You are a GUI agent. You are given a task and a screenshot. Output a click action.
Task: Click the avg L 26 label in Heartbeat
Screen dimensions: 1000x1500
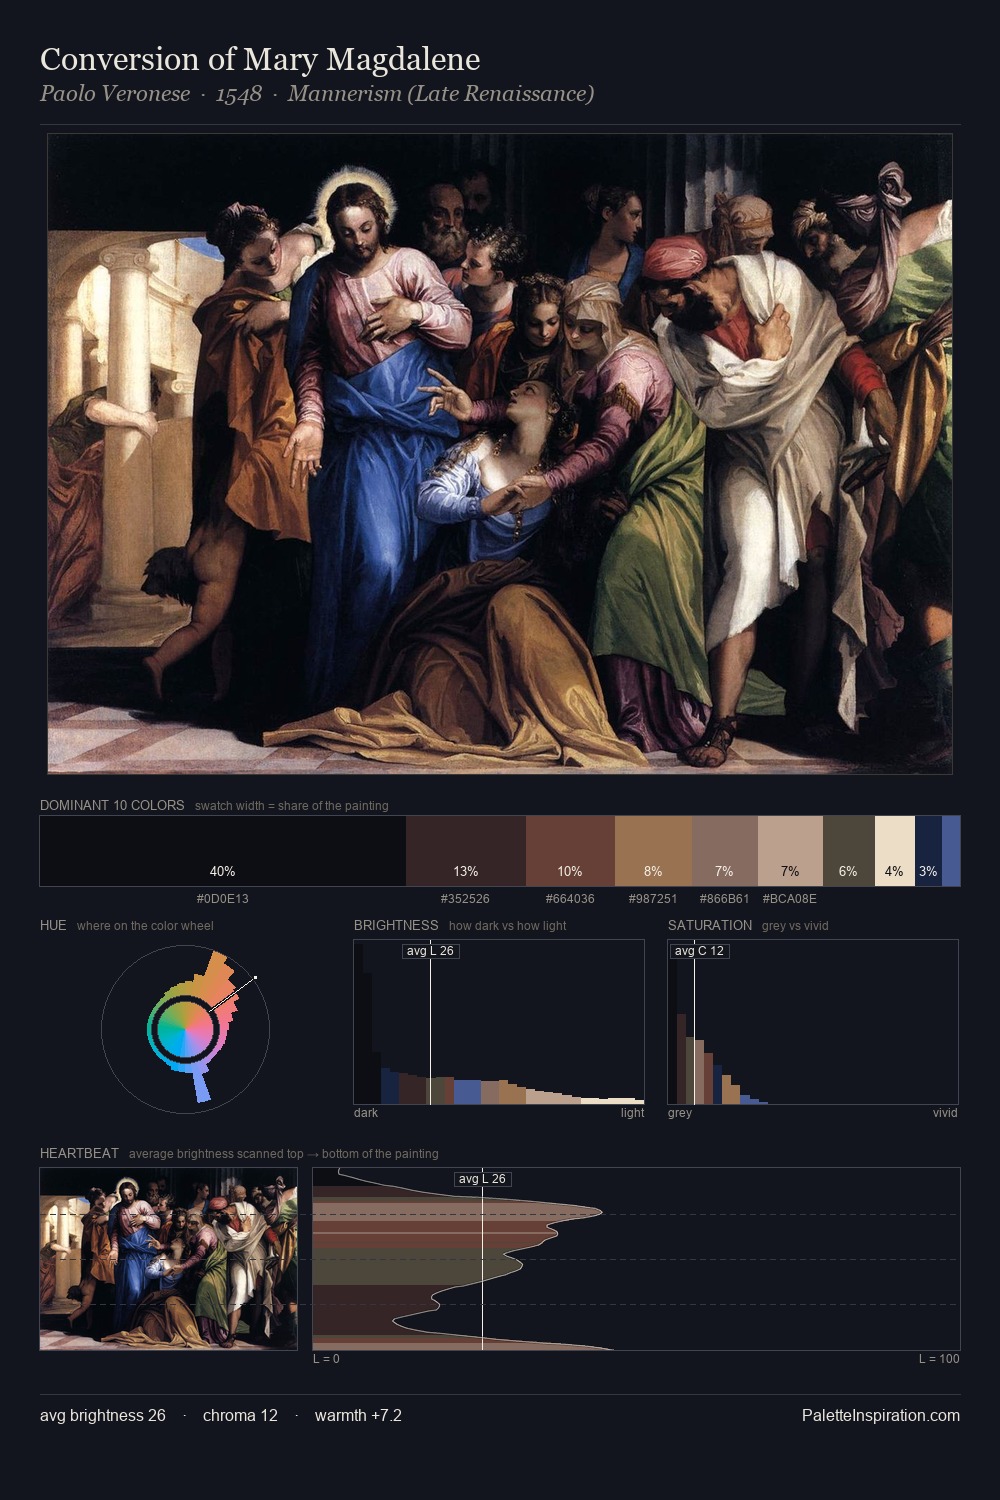point(482,1179)
